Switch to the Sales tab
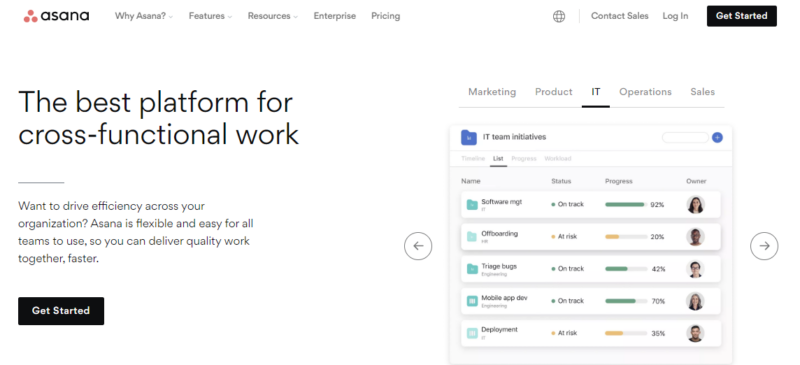800x365 pixels. pyautogui.click(x=703, y=92)
